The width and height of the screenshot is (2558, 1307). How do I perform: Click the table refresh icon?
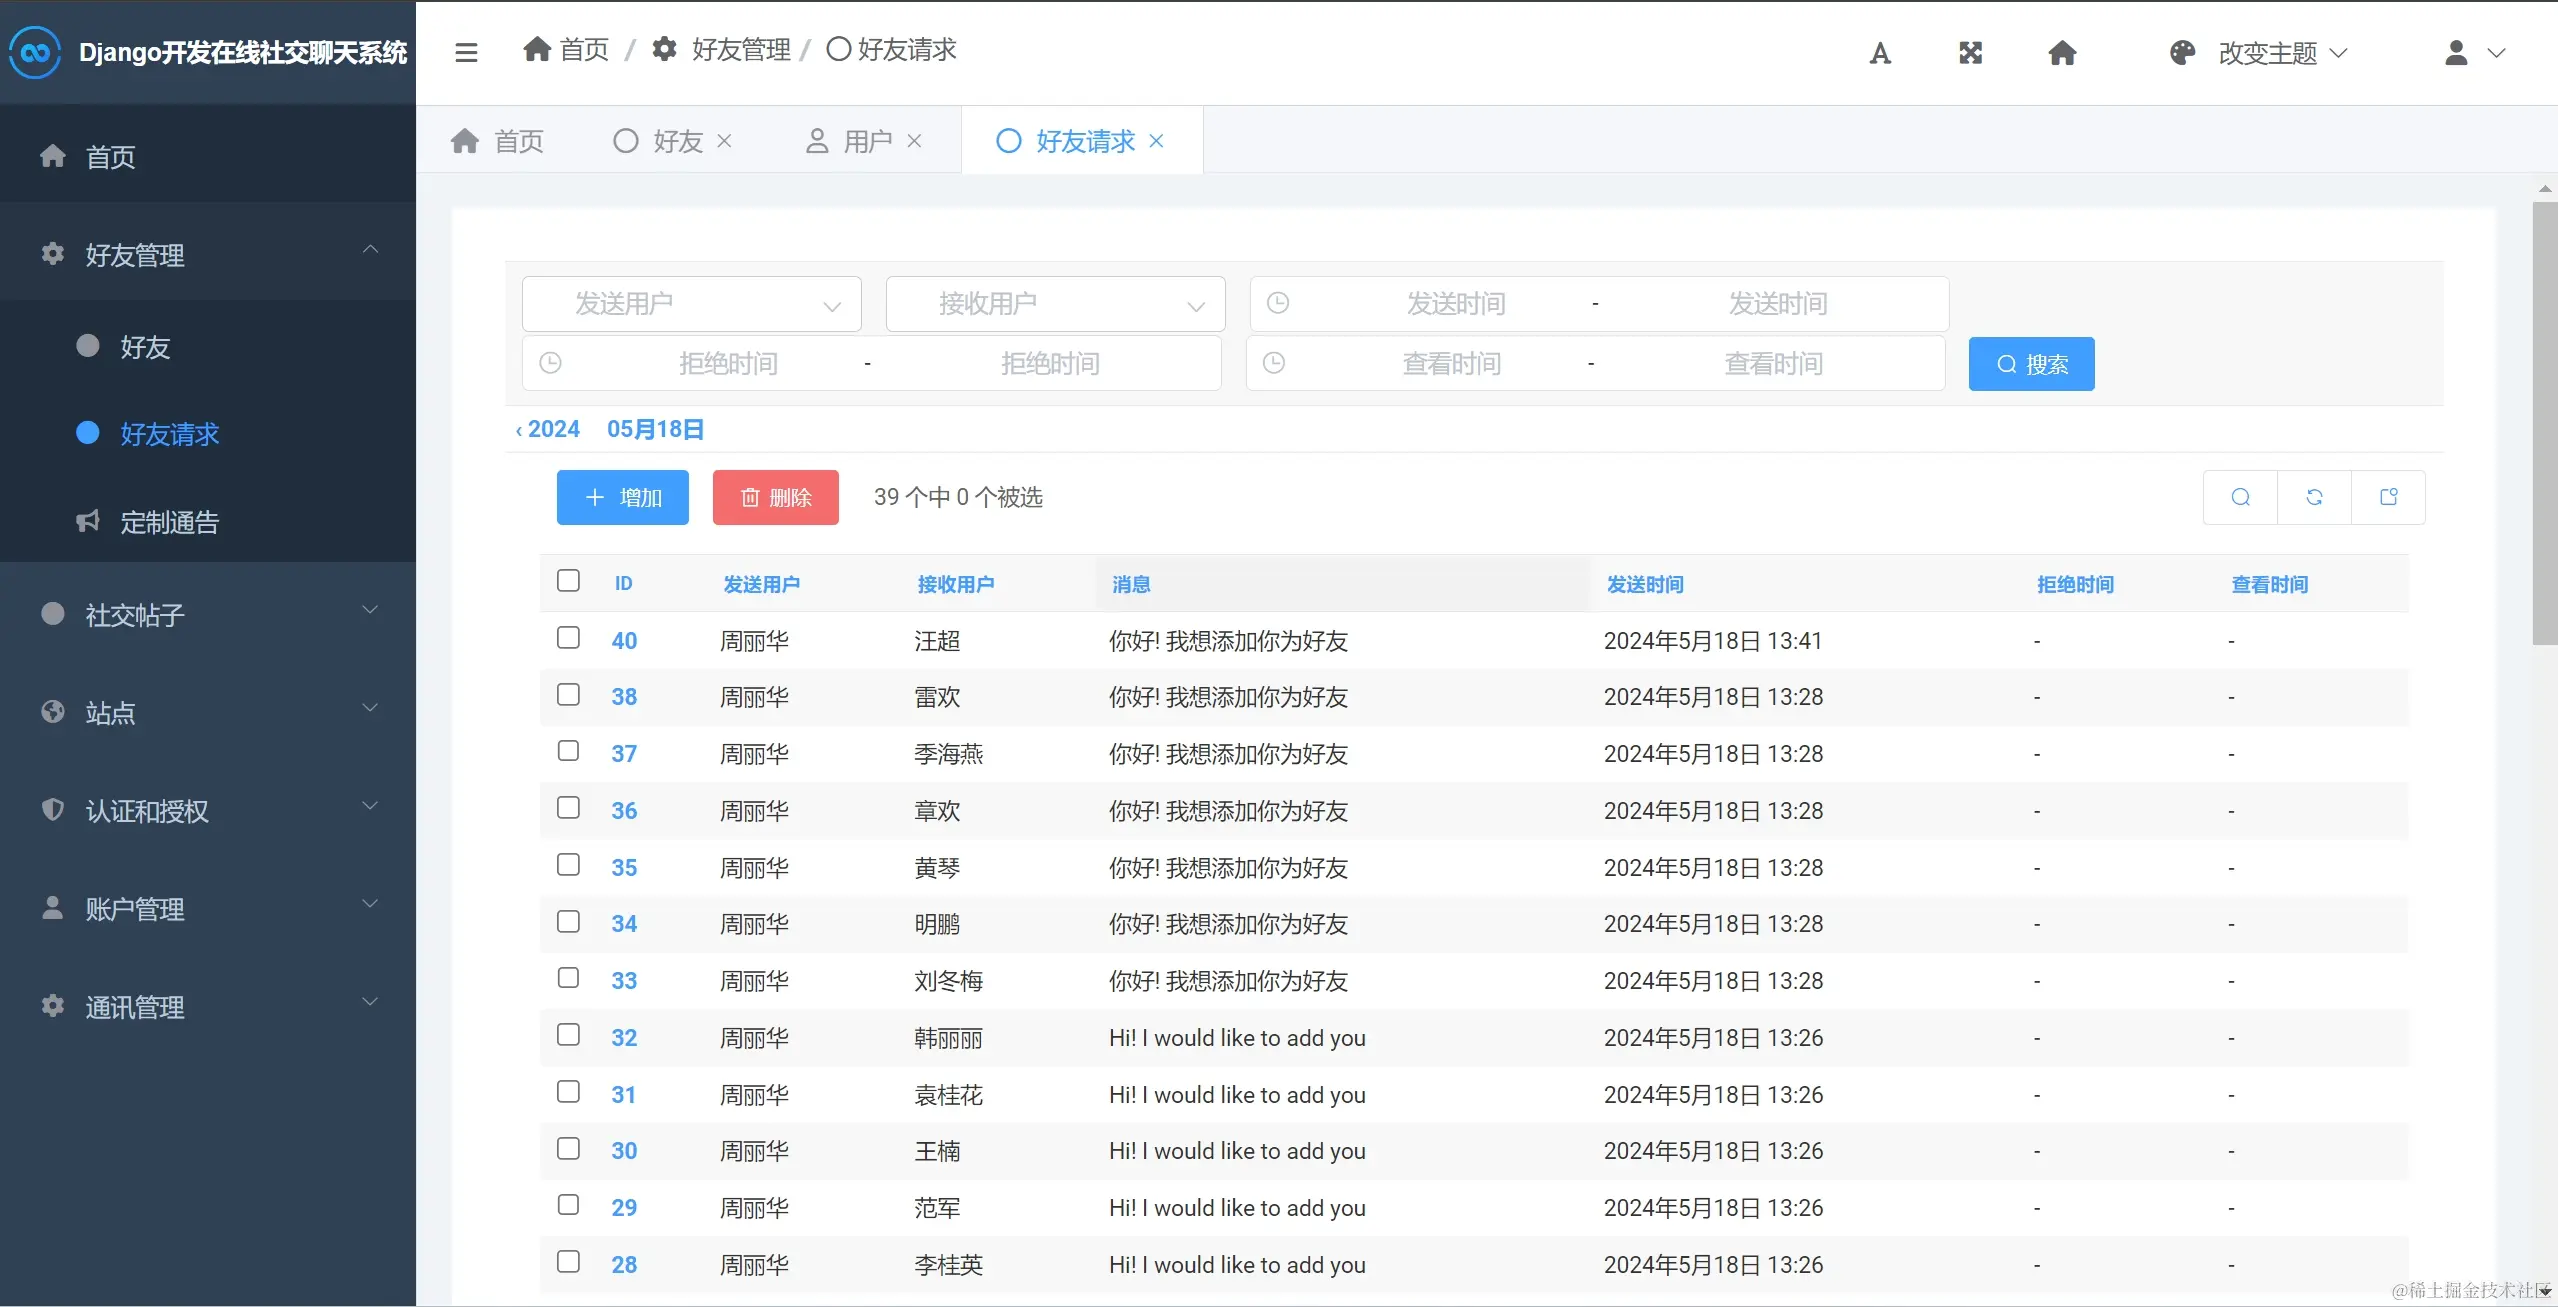(x=2314, y=497)
